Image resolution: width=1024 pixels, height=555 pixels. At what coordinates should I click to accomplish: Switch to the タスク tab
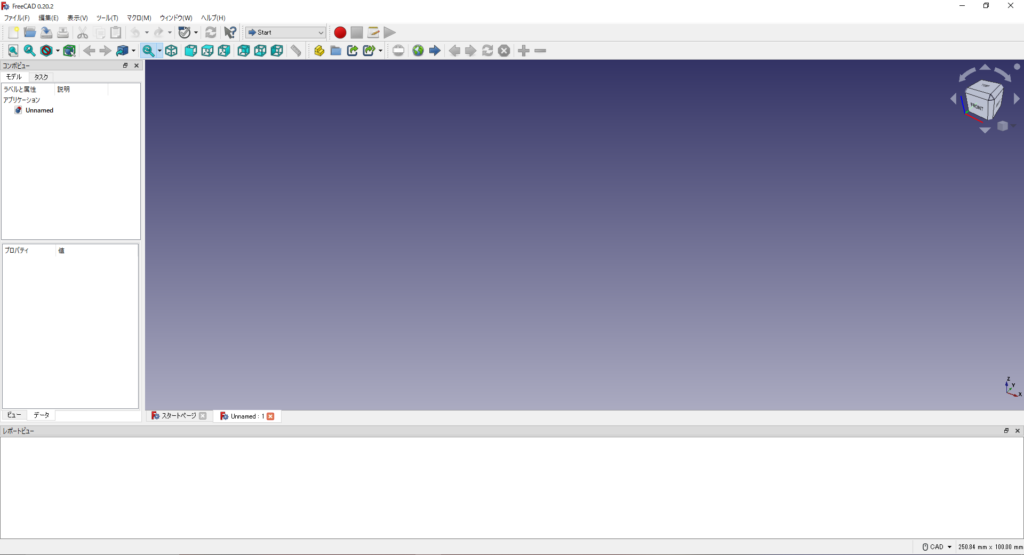click(41, 77)
